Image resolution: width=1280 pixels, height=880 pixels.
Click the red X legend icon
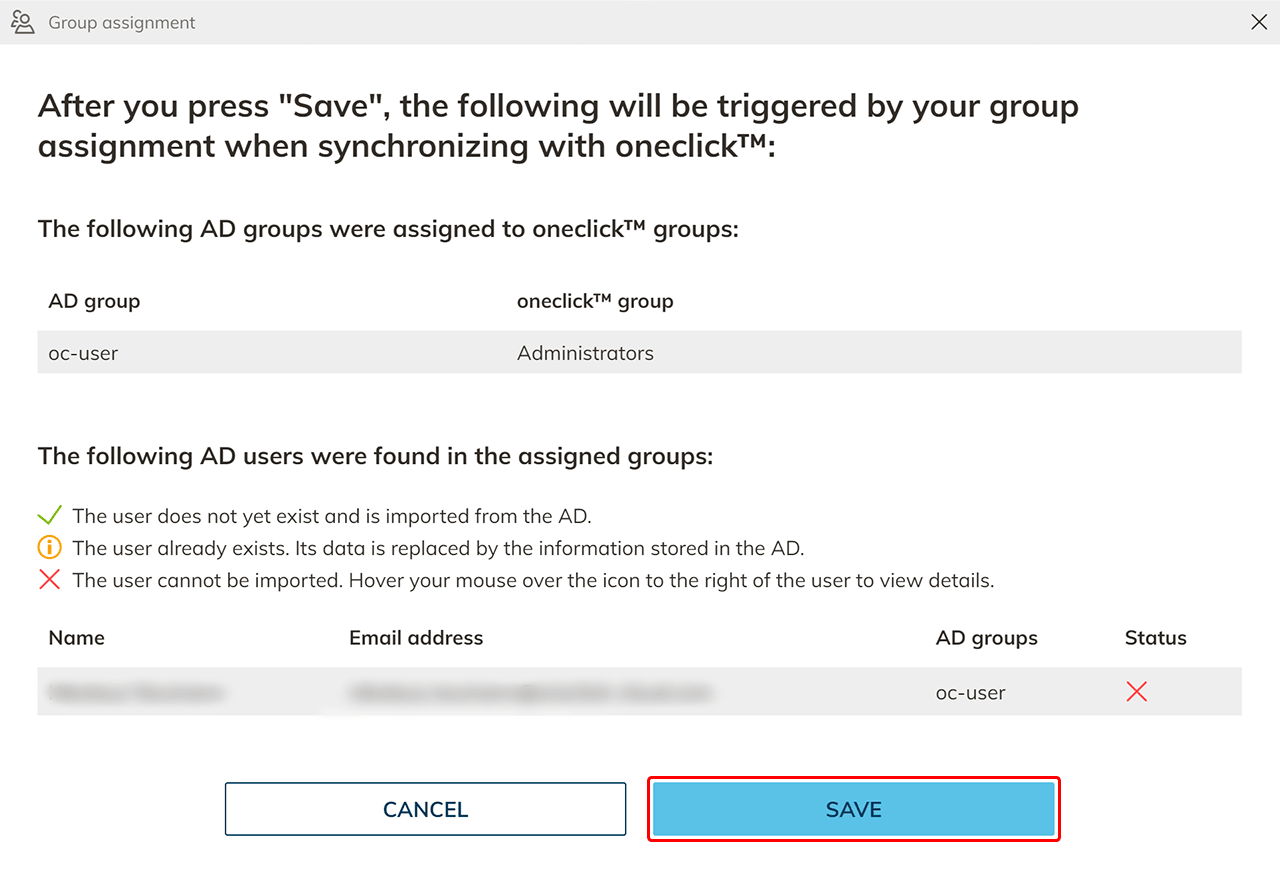pos(49,580)
